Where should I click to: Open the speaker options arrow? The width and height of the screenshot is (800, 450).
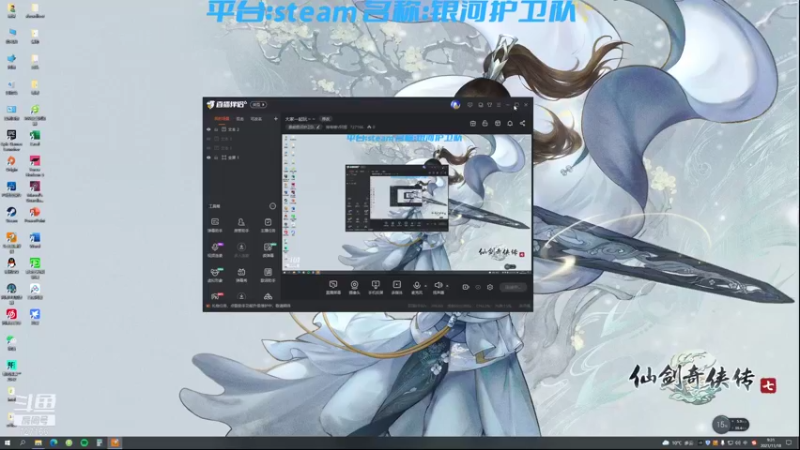coord(447,286)
